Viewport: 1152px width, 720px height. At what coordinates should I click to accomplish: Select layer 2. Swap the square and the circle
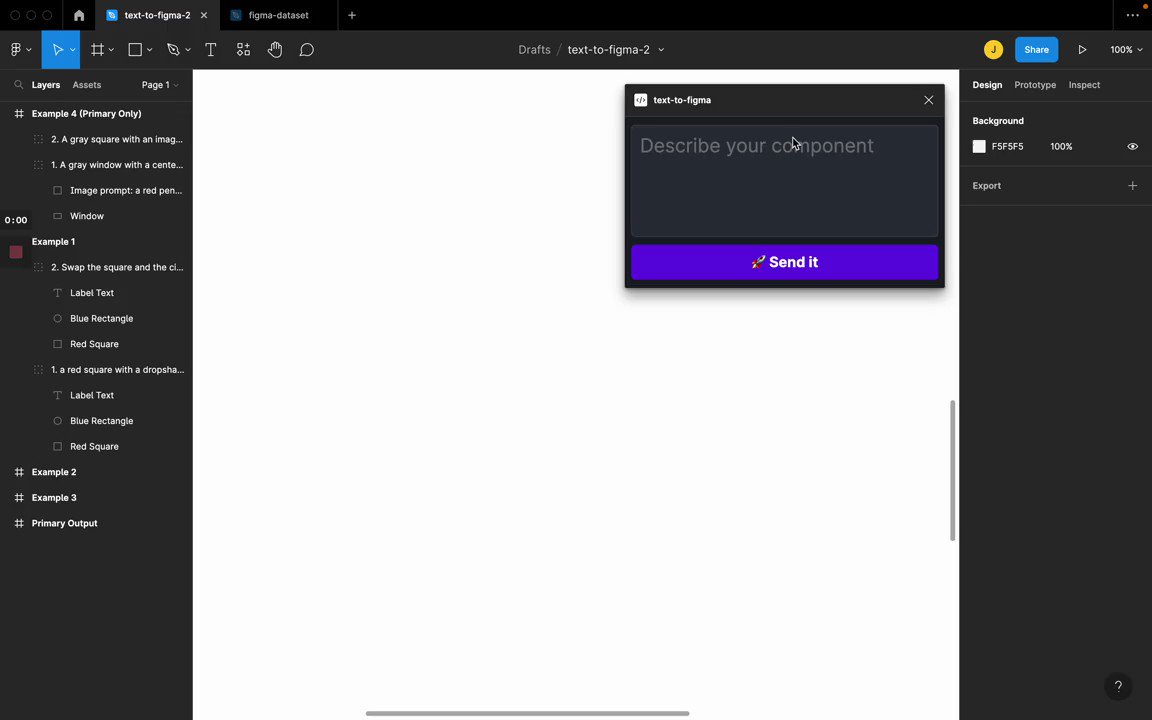pyautogui.click(x=96, y=267)
